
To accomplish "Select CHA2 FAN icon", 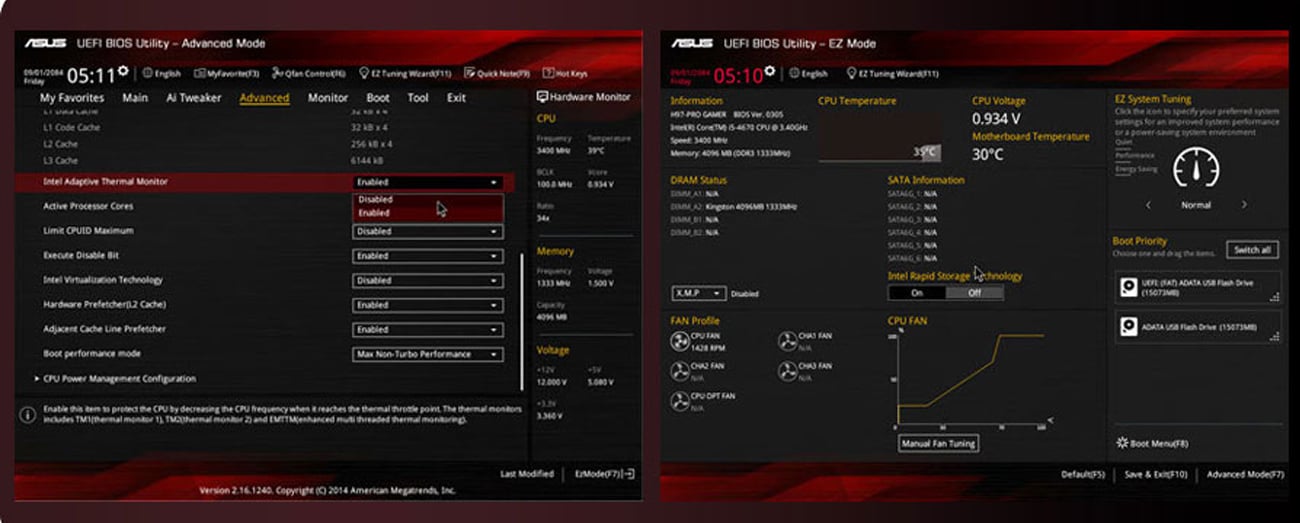I will pyautogui.click(x=679, y=372).
